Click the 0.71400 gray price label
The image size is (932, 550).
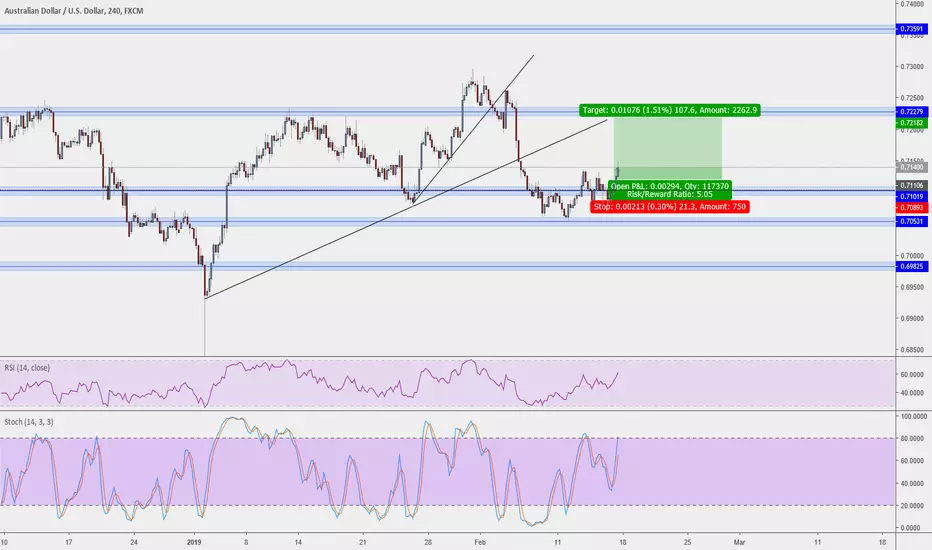point(911,168)
